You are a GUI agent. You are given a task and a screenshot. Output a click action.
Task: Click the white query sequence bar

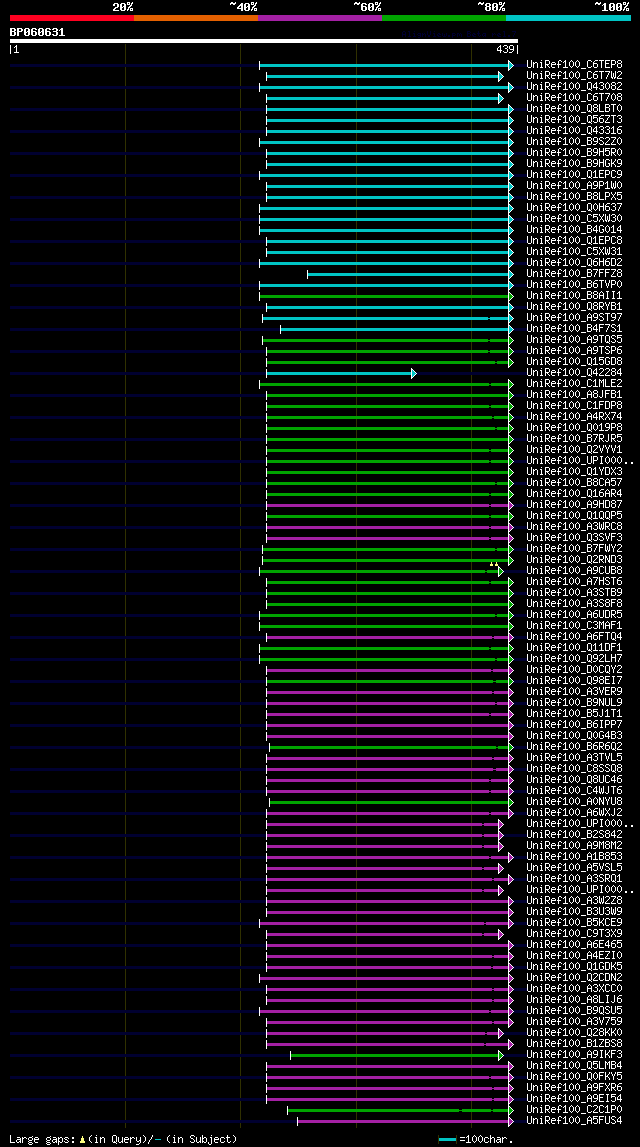[264, 41]
